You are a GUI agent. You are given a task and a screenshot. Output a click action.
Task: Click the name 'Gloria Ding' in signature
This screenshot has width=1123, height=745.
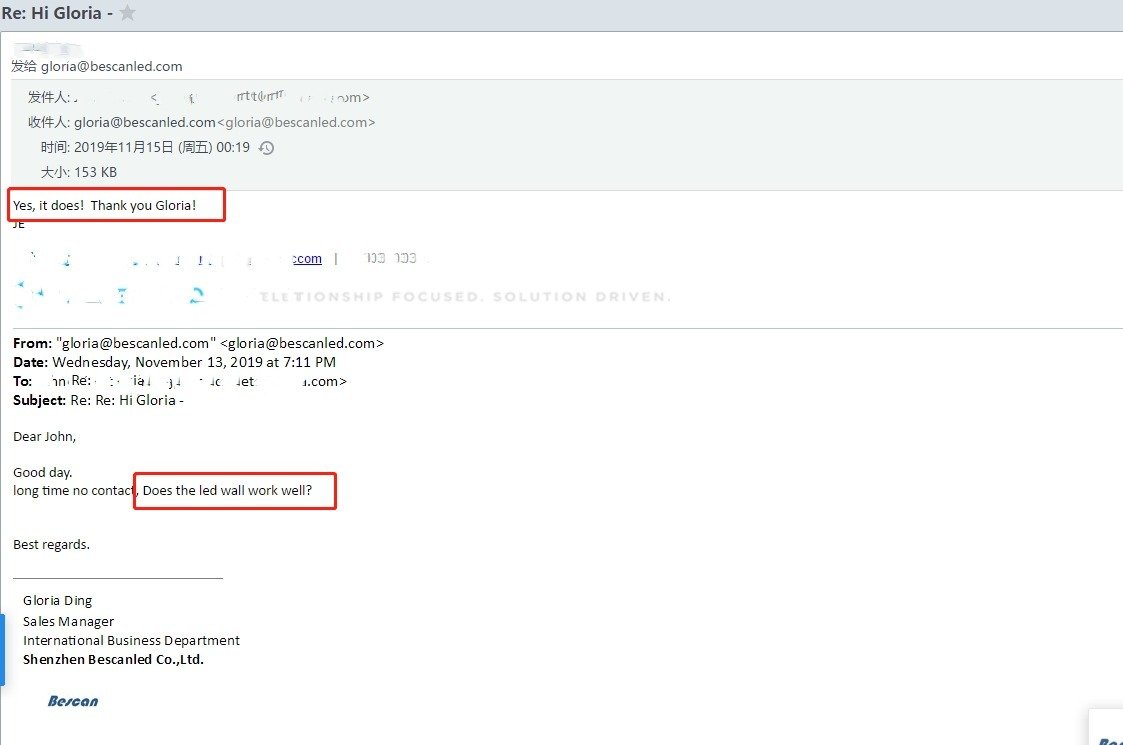click(x=58, y=601)
